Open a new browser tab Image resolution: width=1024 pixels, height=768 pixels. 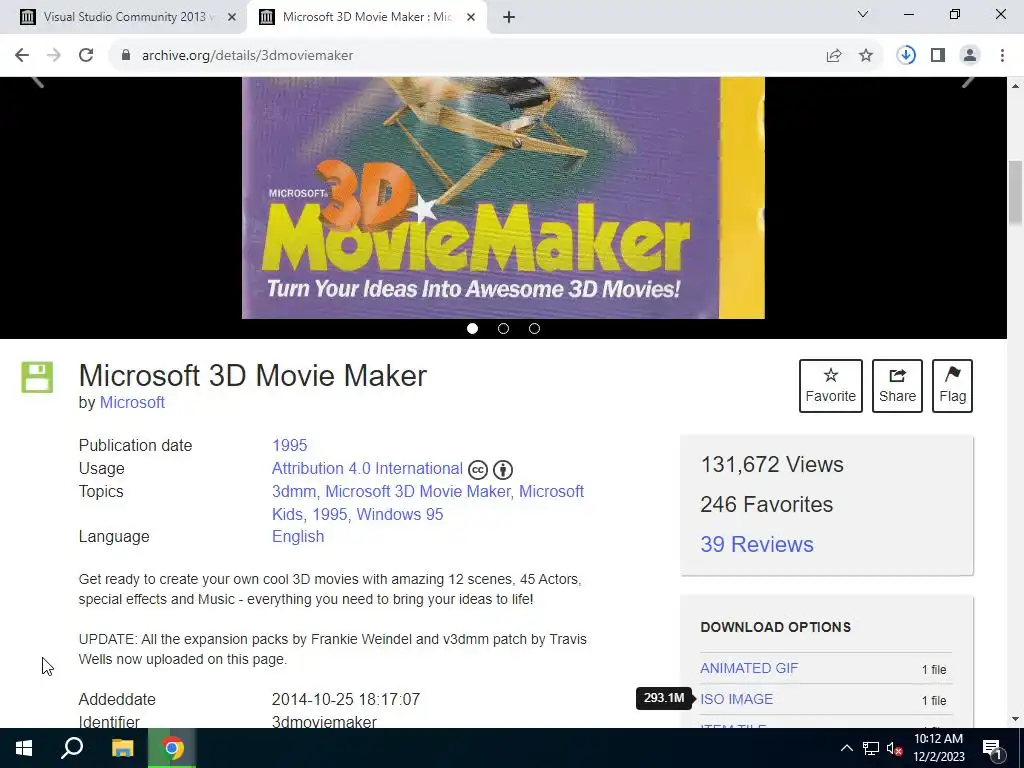(509, 17)
